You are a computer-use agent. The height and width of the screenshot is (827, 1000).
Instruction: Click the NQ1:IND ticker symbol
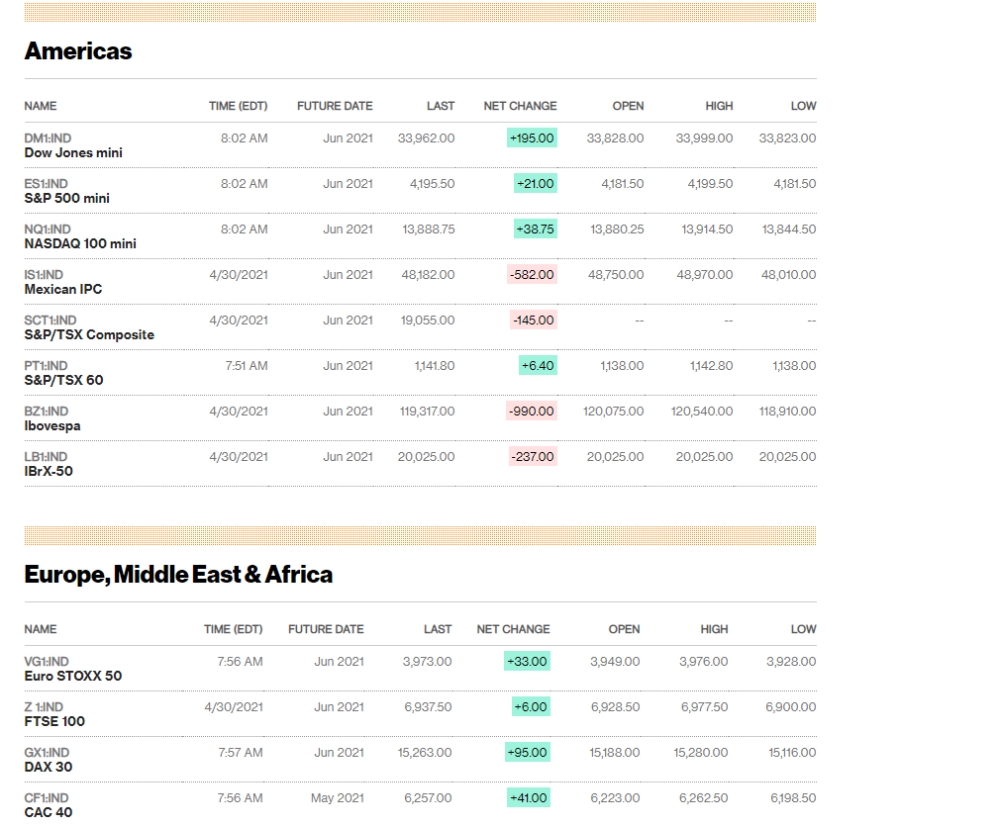click(47, 230)
